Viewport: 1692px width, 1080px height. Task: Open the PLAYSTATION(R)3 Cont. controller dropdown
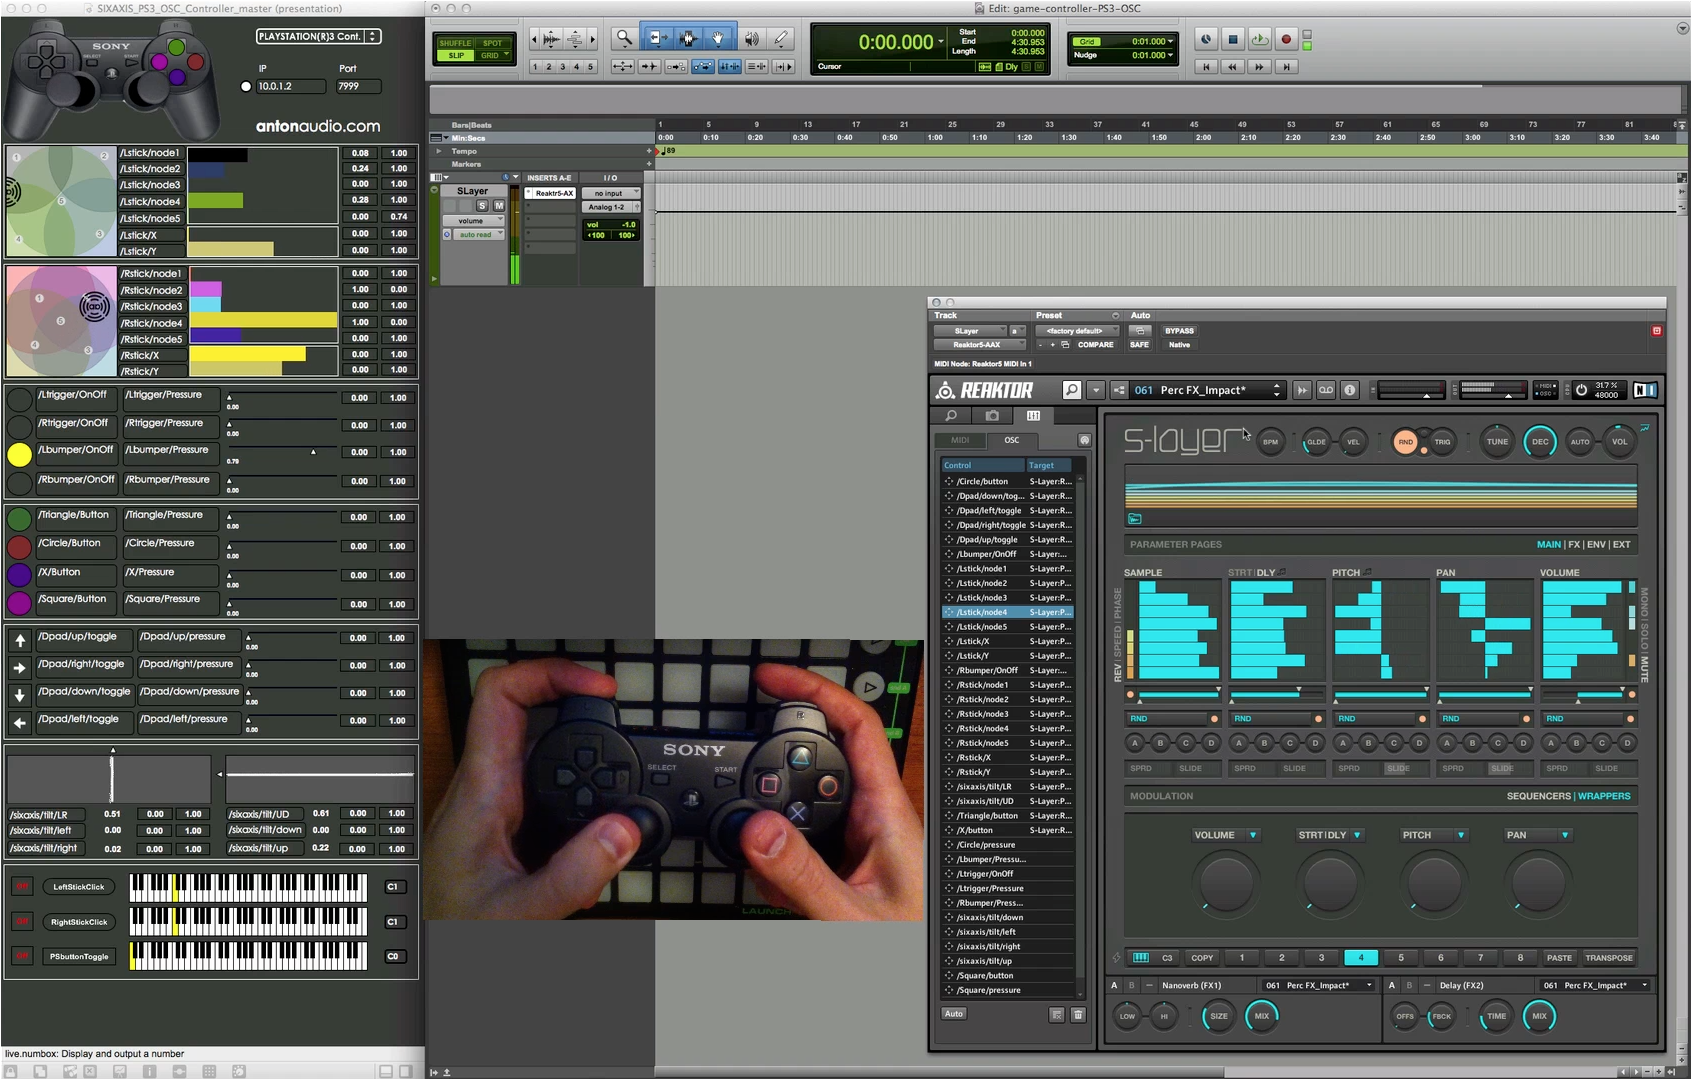[x=318, y=36]
